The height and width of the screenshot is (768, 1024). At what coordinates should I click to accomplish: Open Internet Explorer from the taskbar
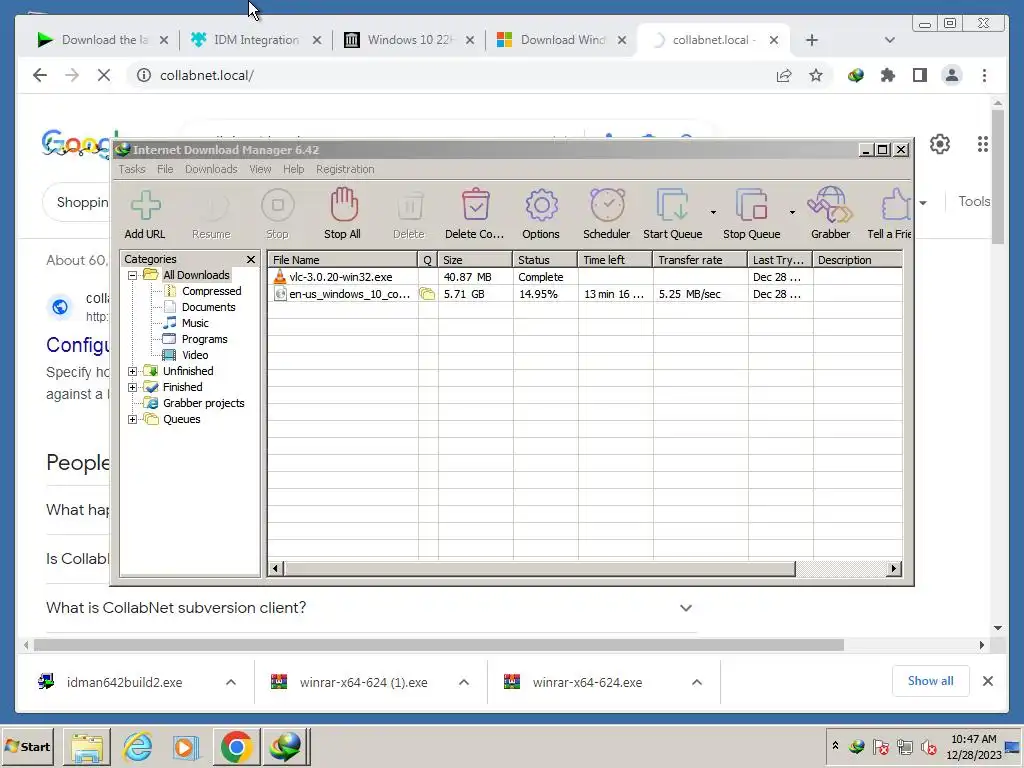(x=137, y=746)
